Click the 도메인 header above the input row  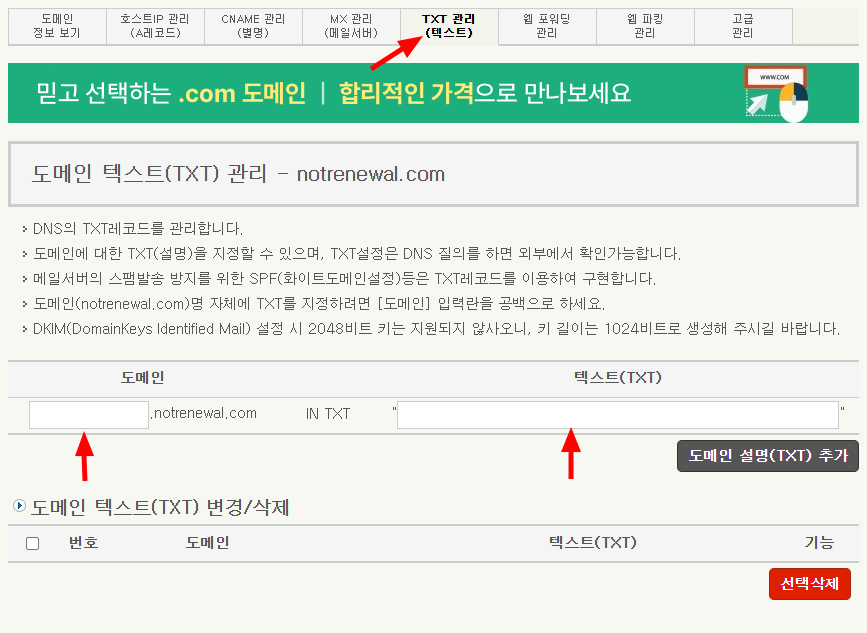coord(143,378)
